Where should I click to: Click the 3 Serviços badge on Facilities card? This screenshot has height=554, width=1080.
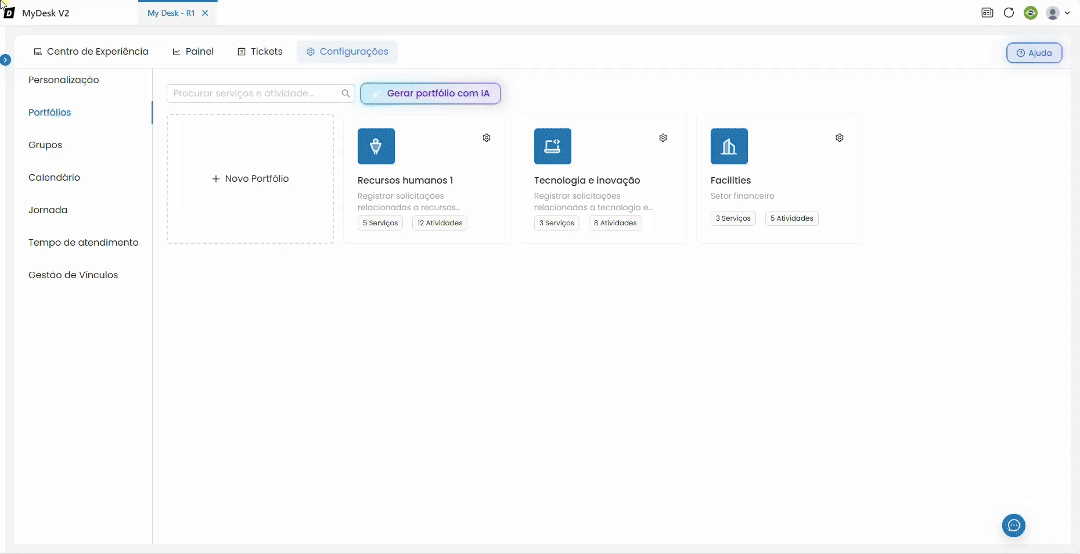733,218
